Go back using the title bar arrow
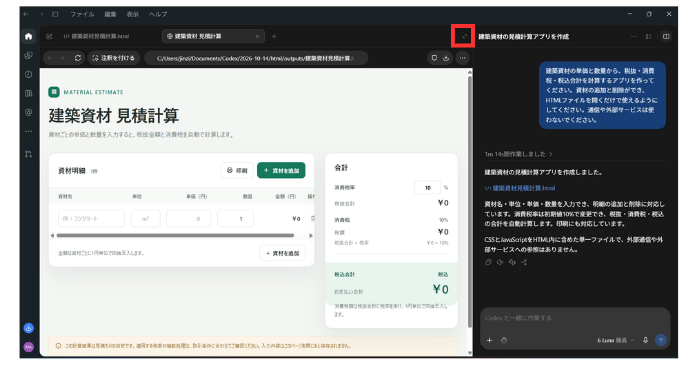 [26, 14]
